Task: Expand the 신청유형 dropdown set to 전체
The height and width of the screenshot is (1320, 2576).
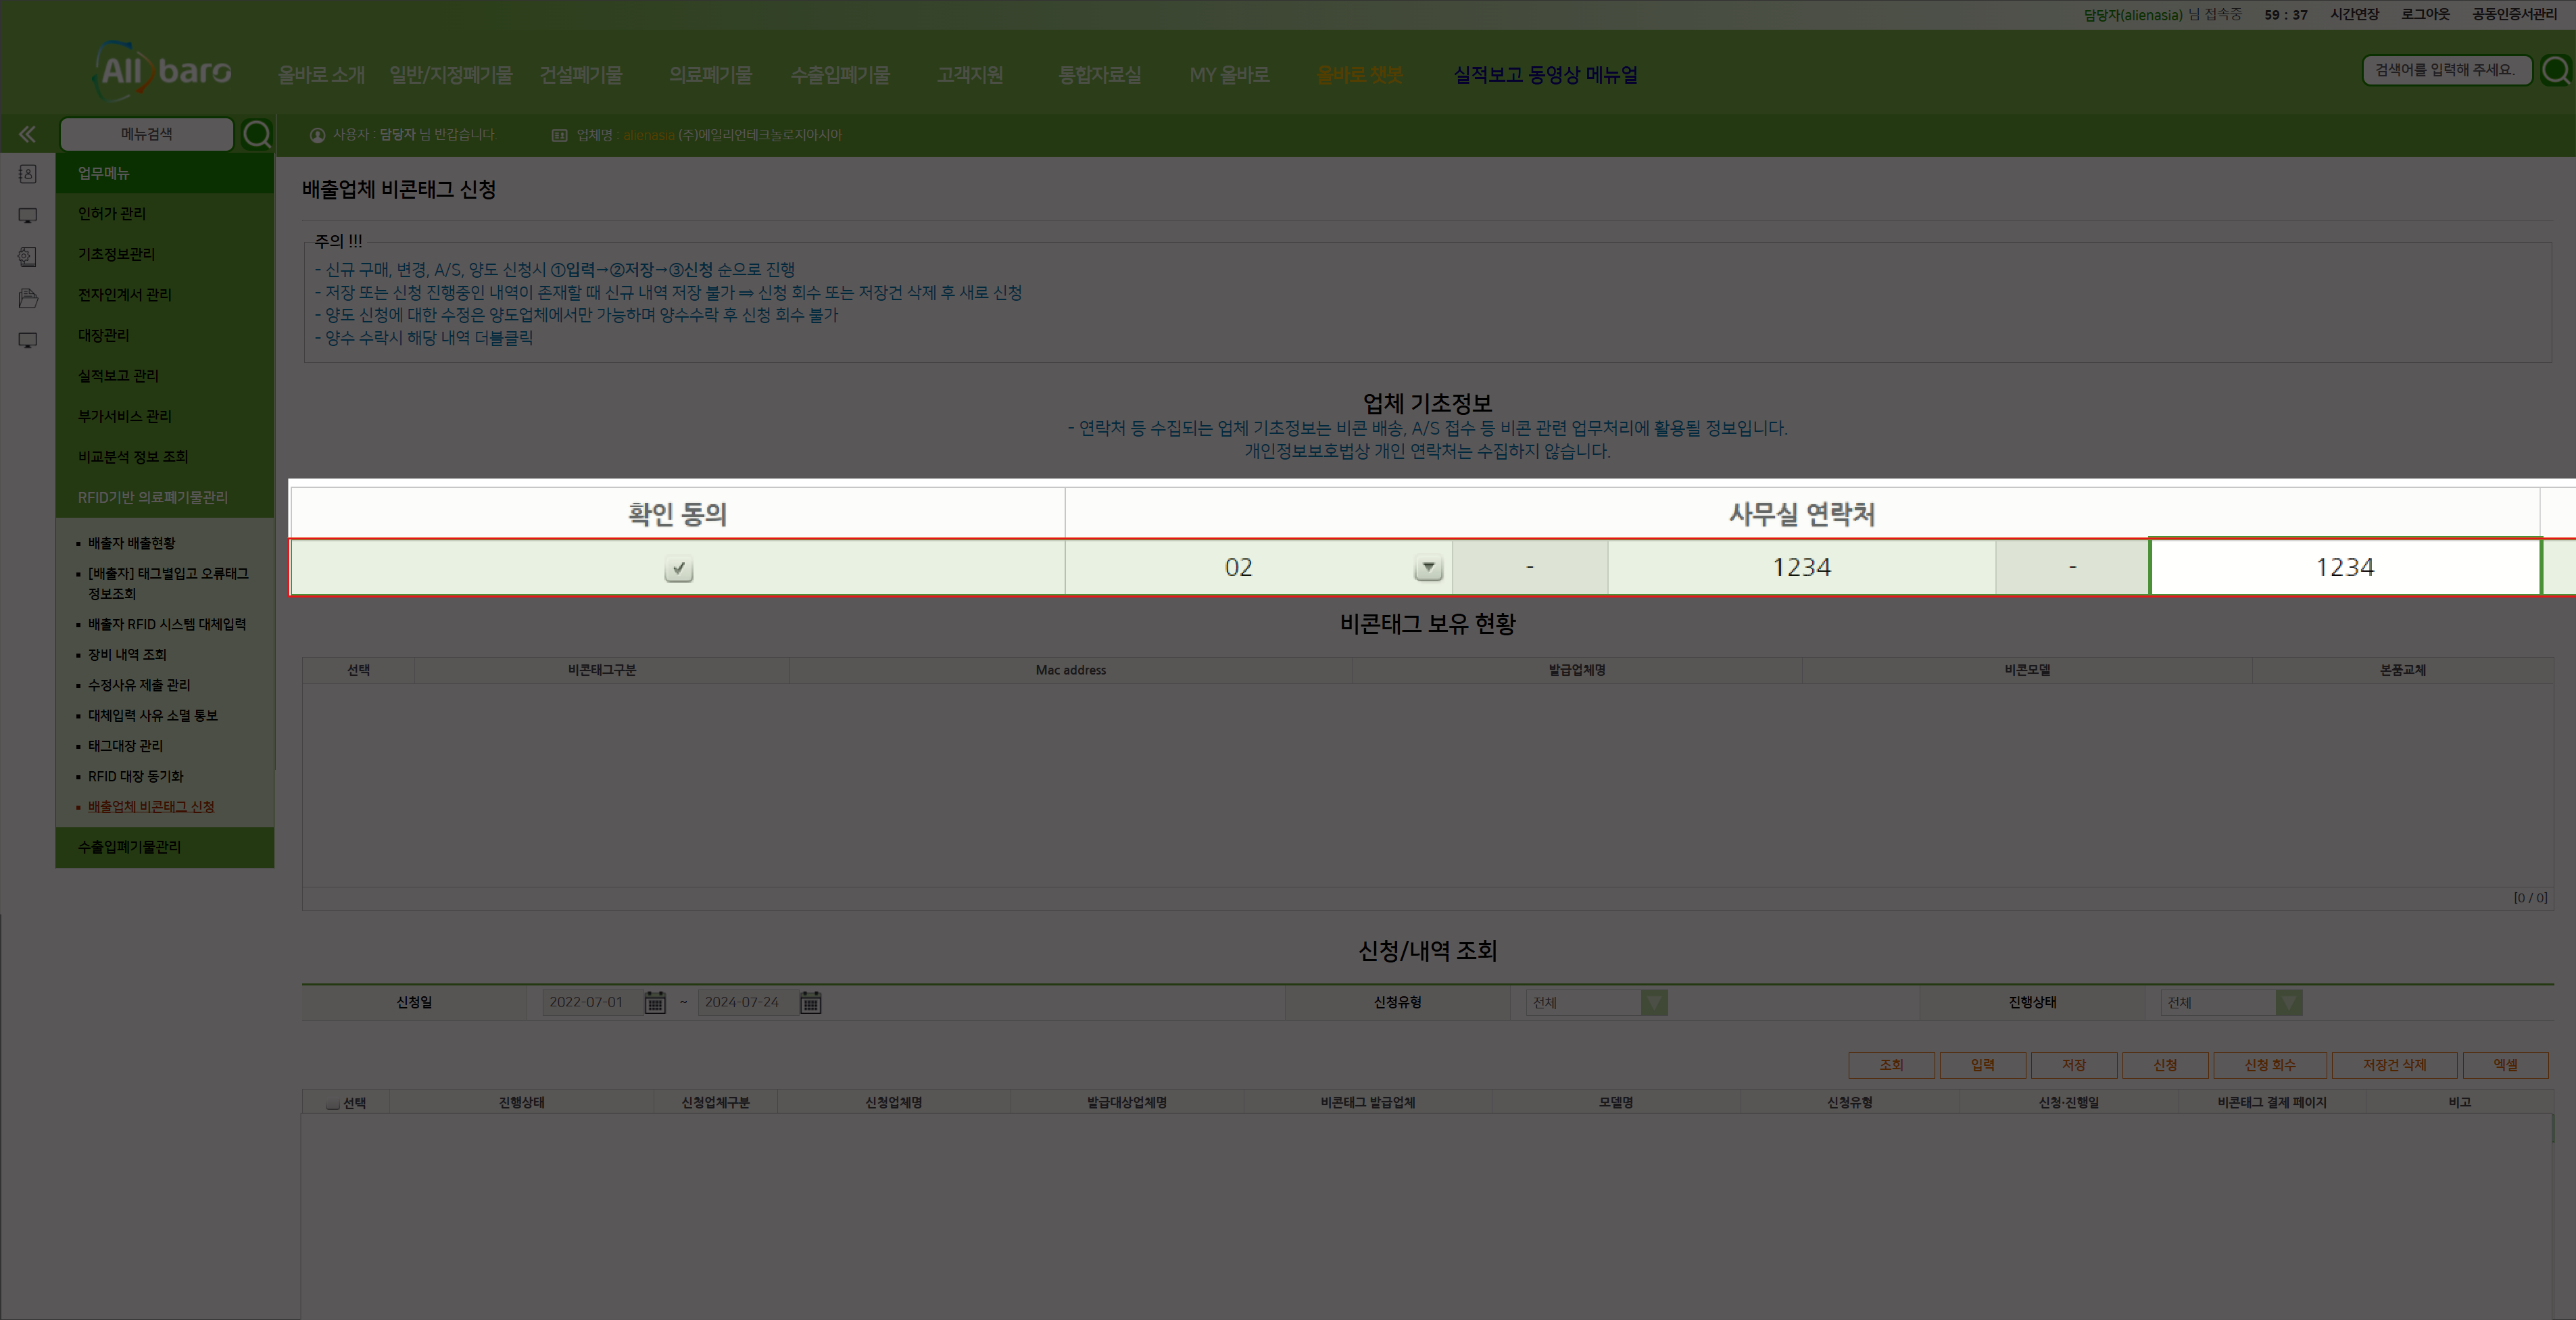Action: [1655, 1002]
